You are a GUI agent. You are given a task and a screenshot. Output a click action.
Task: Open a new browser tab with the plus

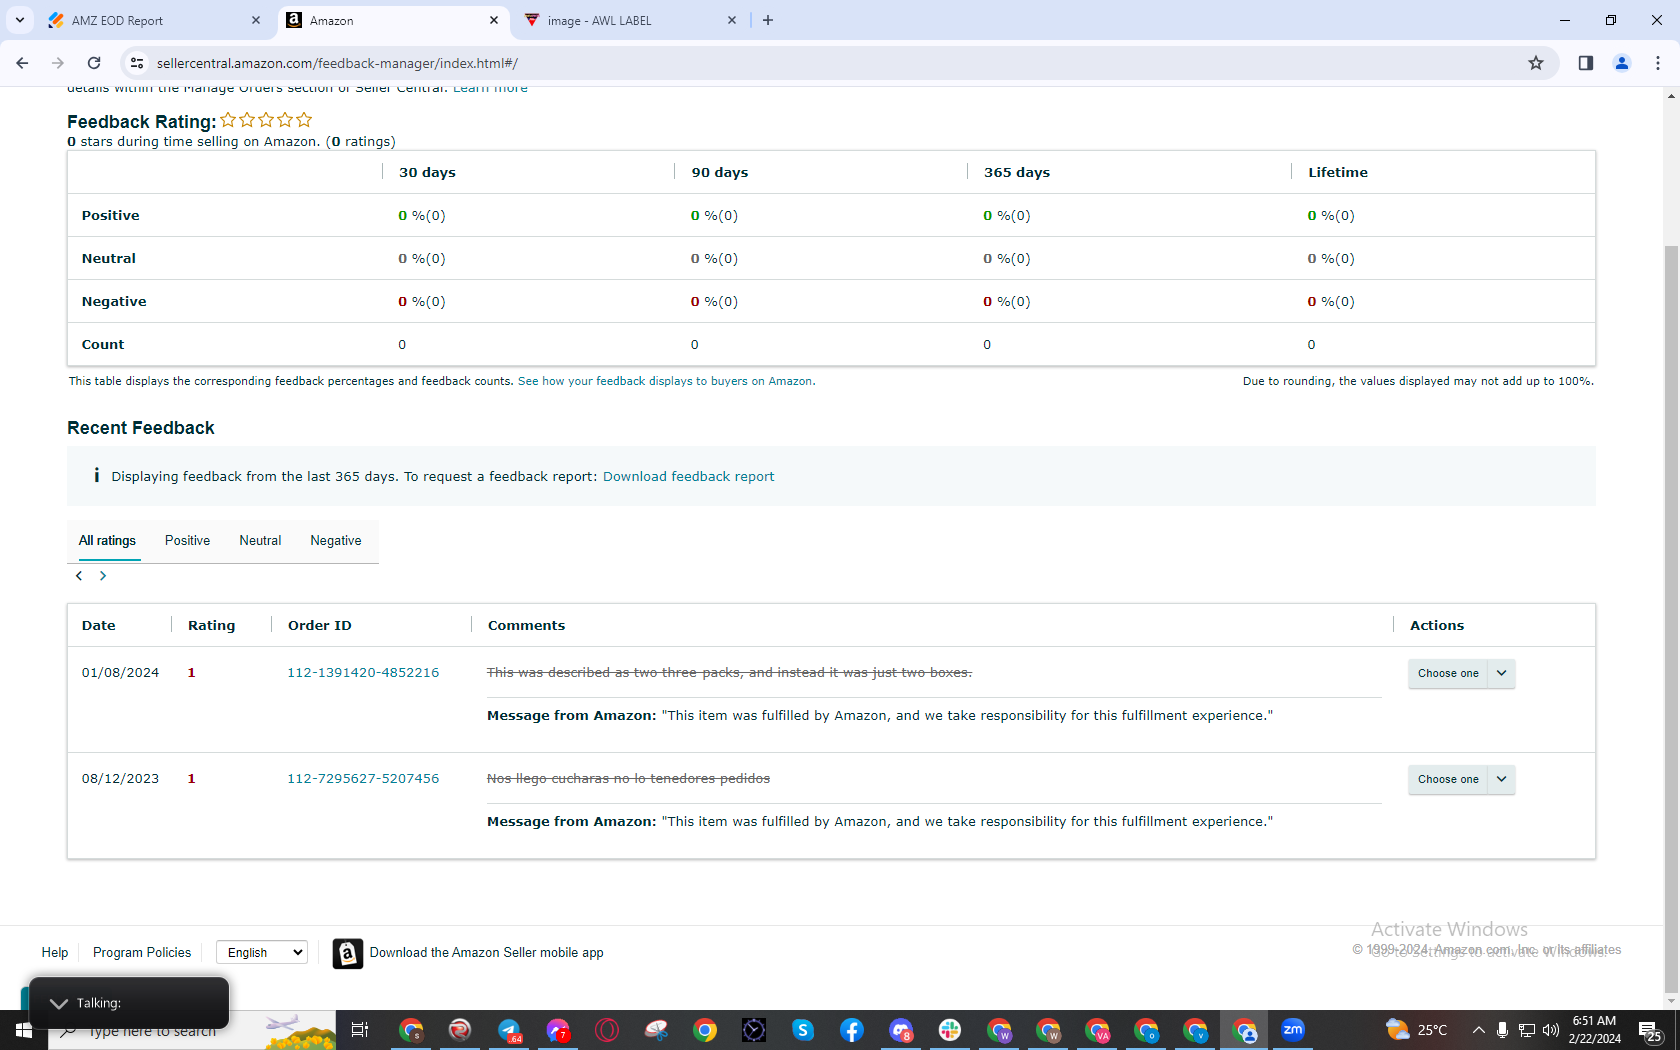[768, 20]
